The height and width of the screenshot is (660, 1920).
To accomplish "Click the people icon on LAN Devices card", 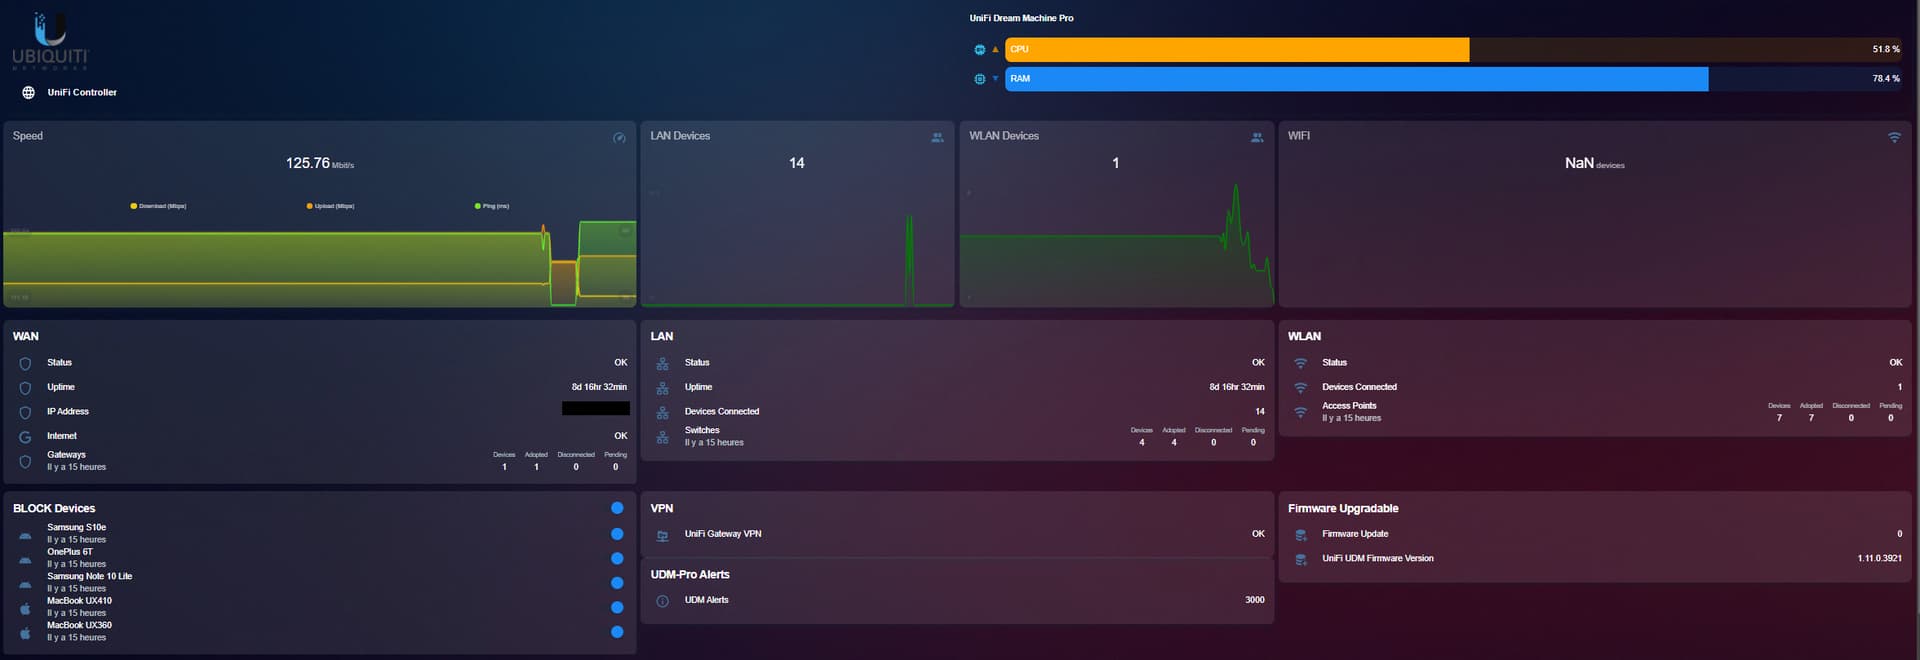I will [937, 137].
